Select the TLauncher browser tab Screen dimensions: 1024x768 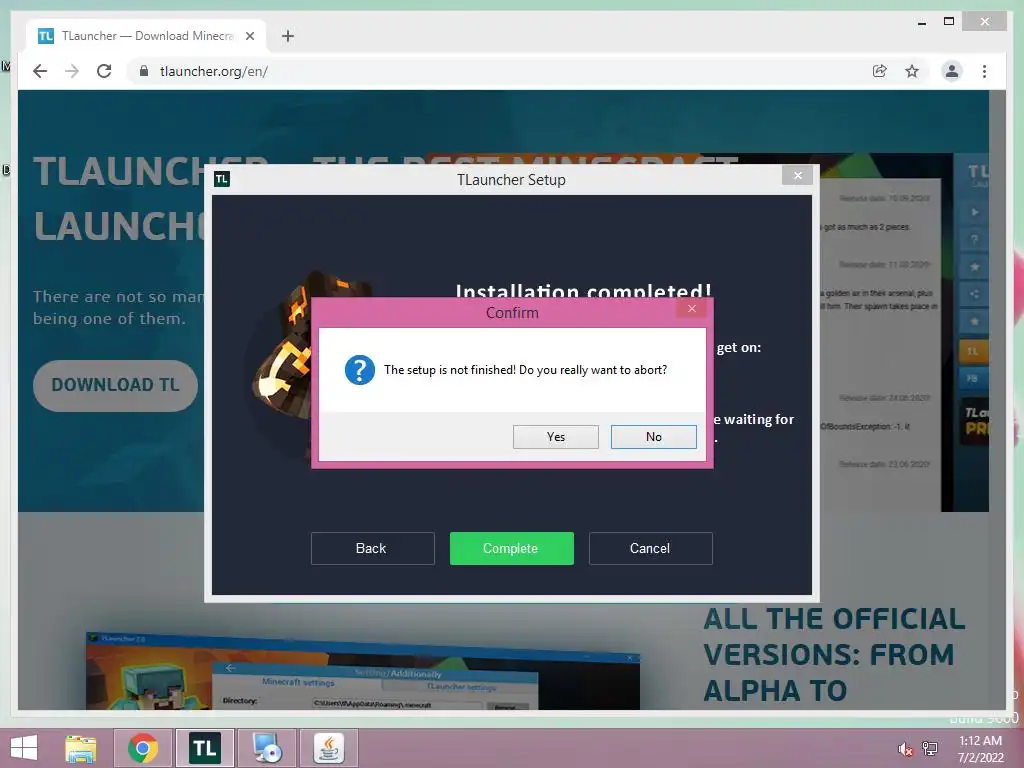point(146,36)
